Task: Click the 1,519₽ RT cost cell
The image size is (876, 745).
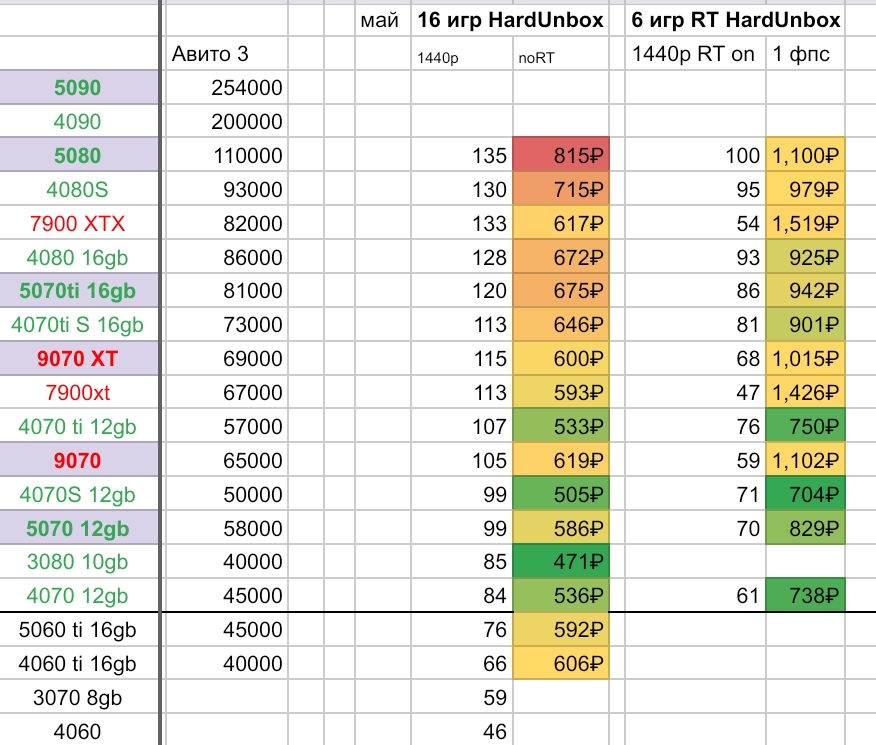Action: (806, 223)
